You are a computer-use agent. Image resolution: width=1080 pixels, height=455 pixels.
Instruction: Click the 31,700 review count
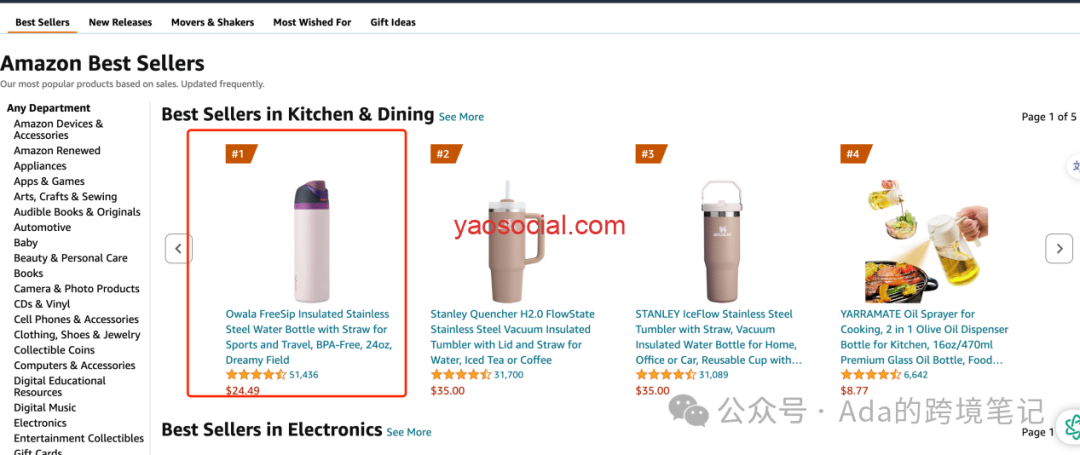click(509, 375)
